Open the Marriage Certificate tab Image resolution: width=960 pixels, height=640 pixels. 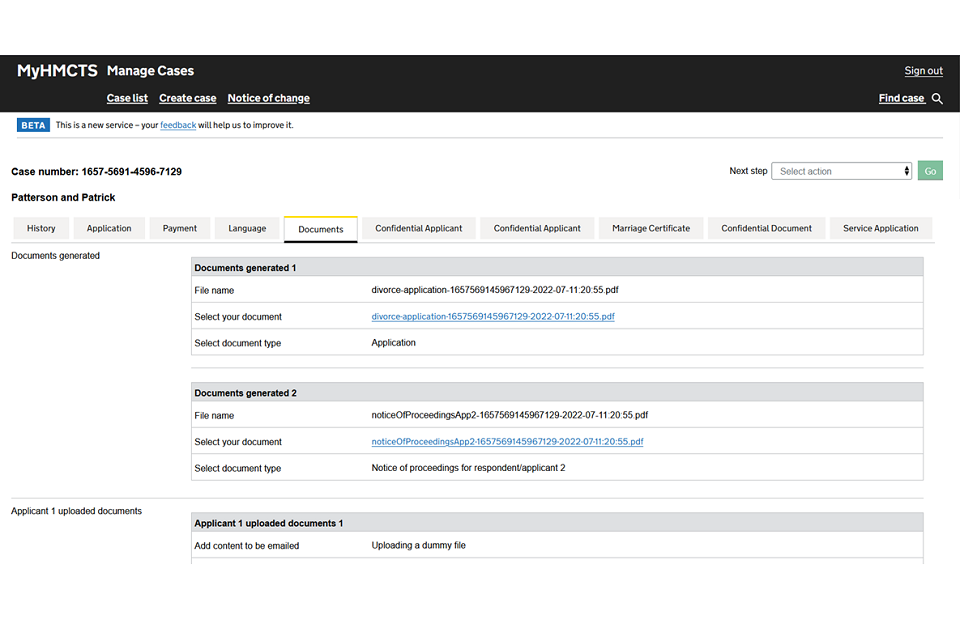click(x=651, y=229)
